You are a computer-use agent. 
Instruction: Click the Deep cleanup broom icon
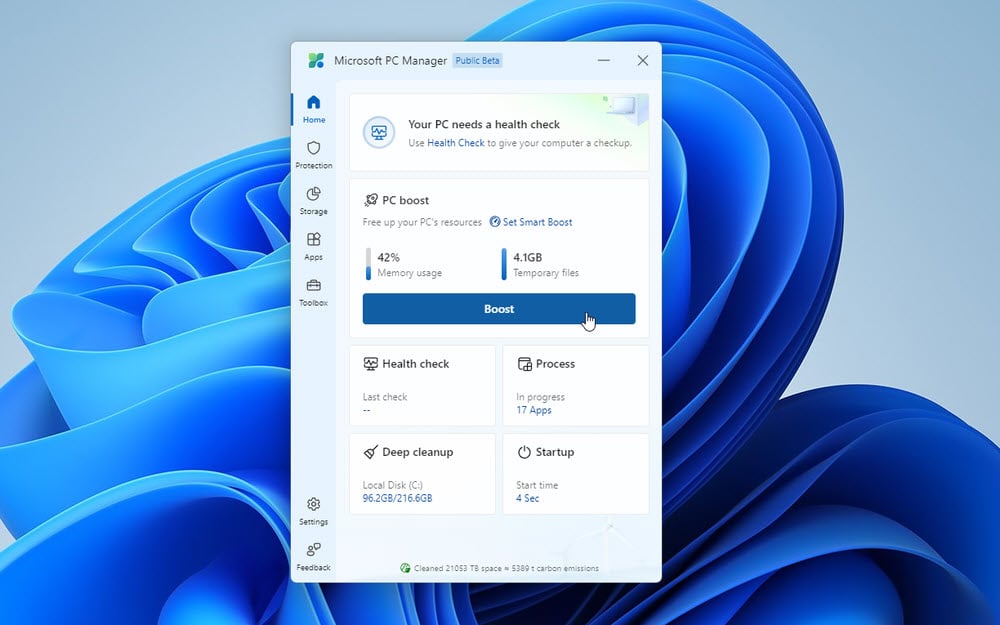(372, 451)
